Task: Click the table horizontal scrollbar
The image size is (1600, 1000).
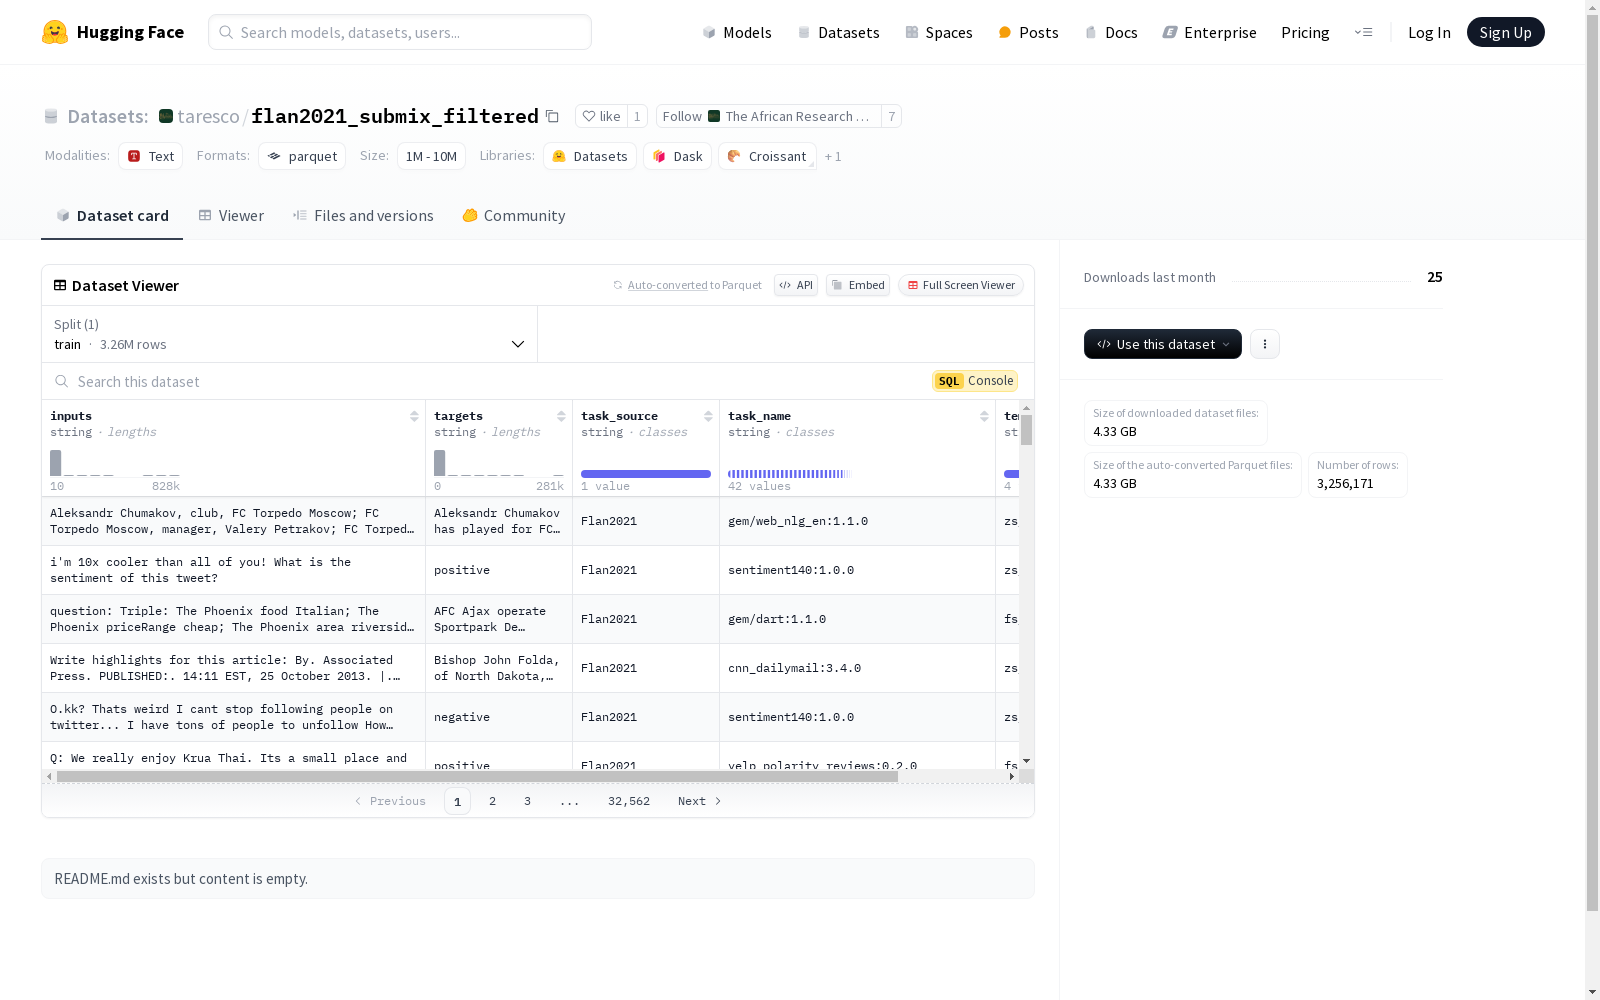Action: (x=477, y=776)
